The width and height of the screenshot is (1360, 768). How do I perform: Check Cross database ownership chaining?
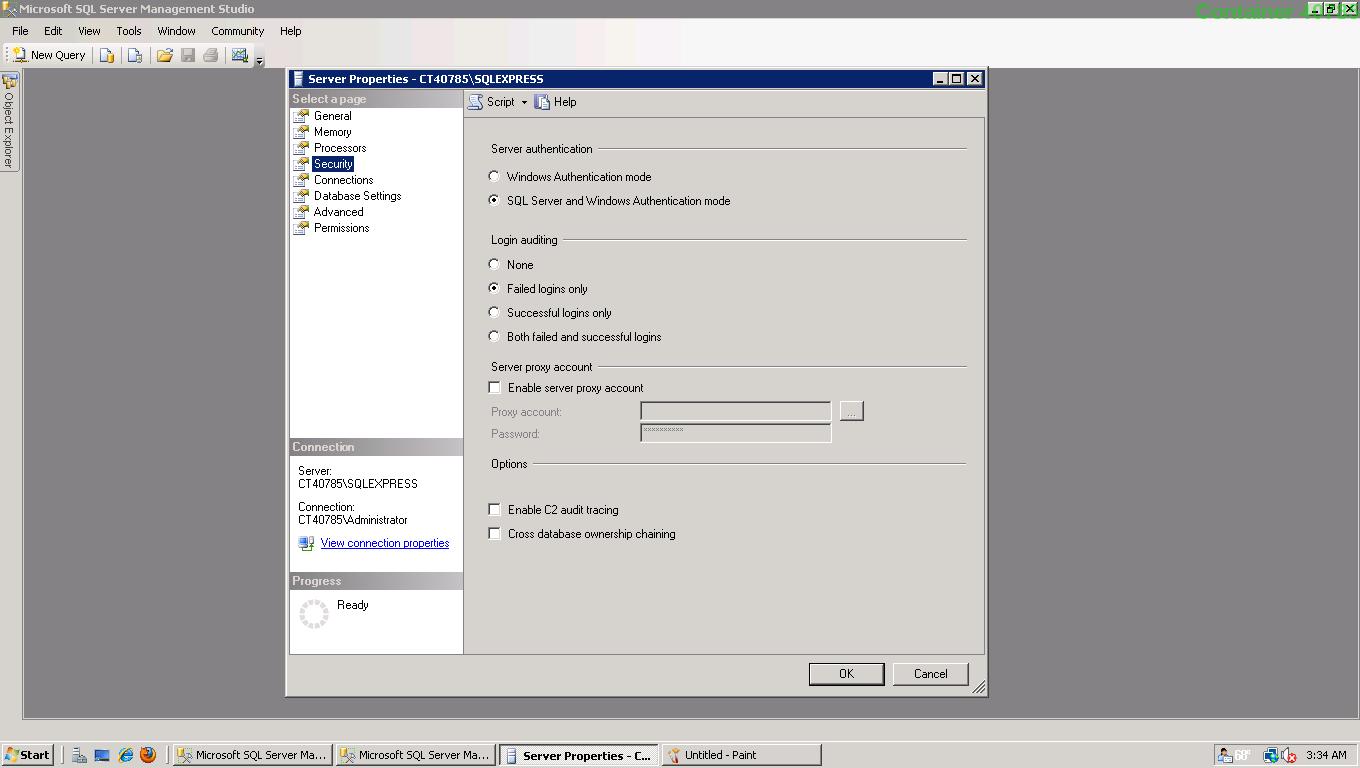[x=495, y=534]
